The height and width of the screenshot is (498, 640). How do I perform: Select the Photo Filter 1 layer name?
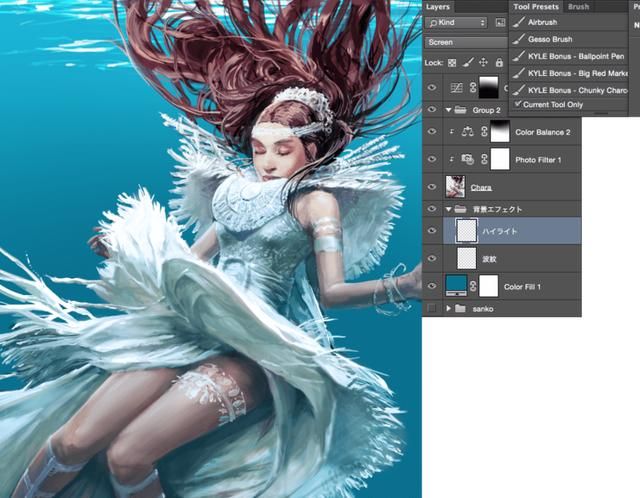coord(538,160)
